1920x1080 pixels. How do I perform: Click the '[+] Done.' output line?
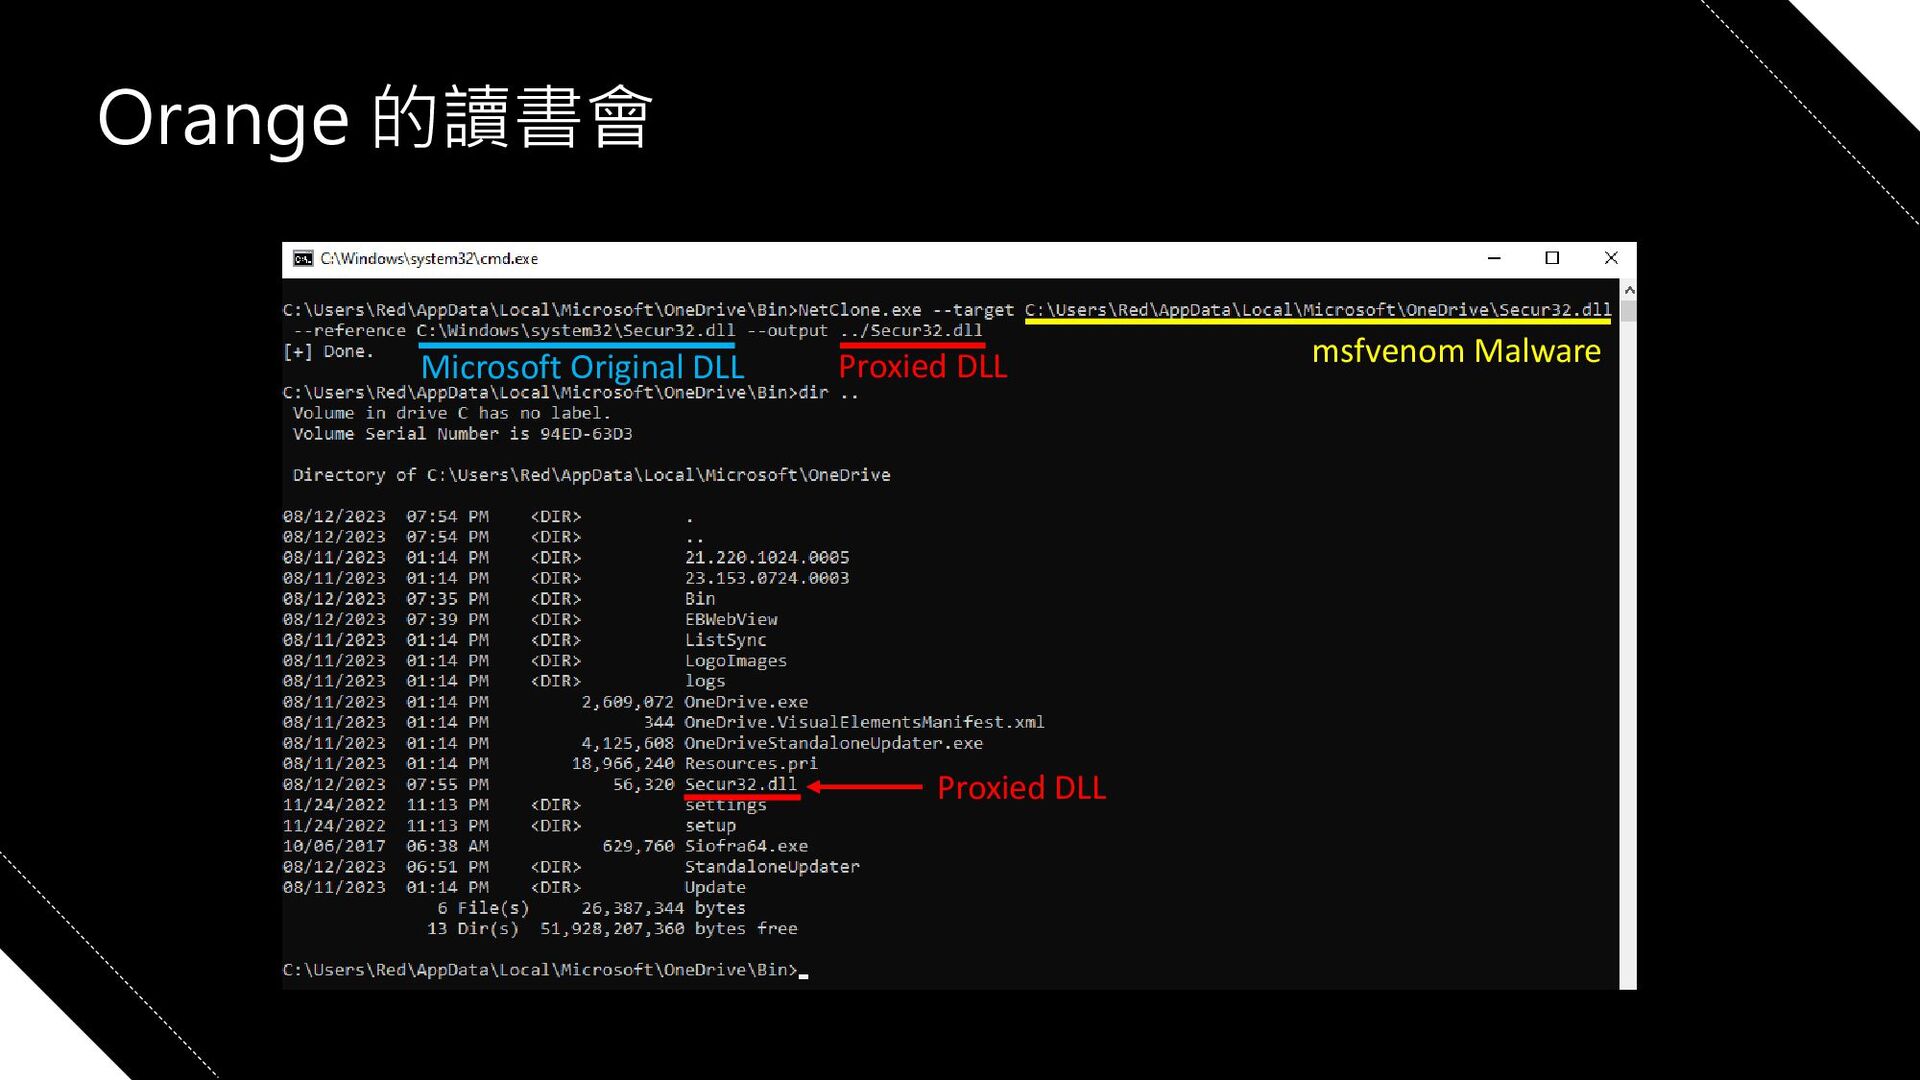coord(328,352)
